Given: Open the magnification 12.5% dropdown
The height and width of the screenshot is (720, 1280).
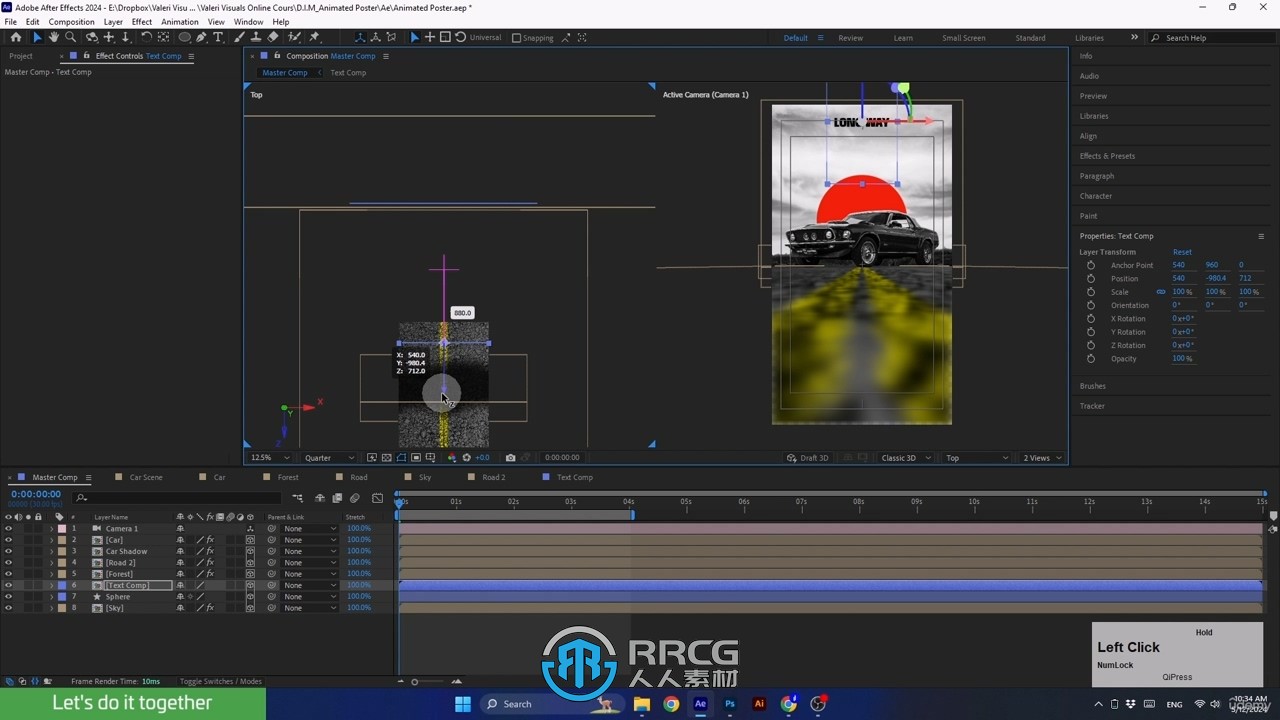Looking at the screenshot, I should [x=271, y=458].
